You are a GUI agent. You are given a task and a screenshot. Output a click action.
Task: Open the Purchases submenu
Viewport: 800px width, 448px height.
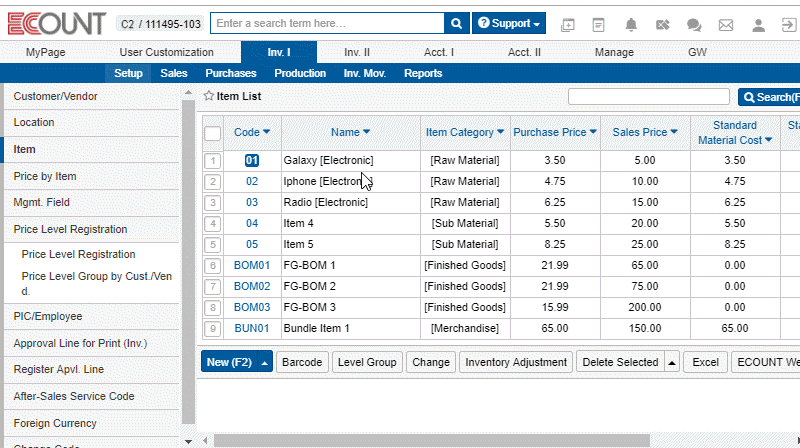click(x=231, y=73)
